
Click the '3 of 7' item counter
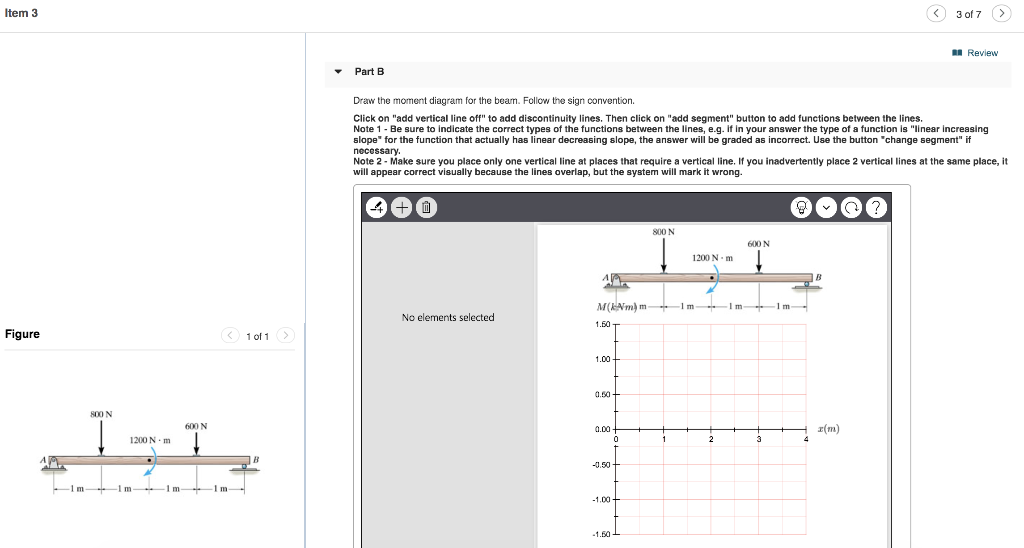pos(968,14)
